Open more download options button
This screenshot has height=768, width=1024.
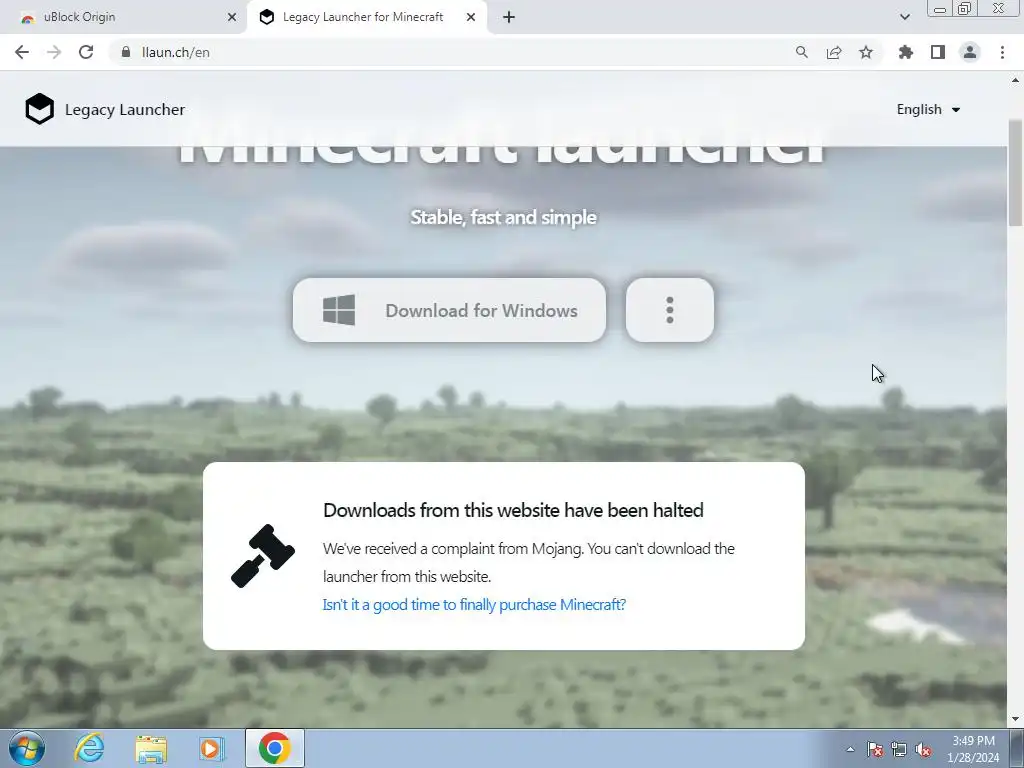pyautogui.click(x=669, y=310)
